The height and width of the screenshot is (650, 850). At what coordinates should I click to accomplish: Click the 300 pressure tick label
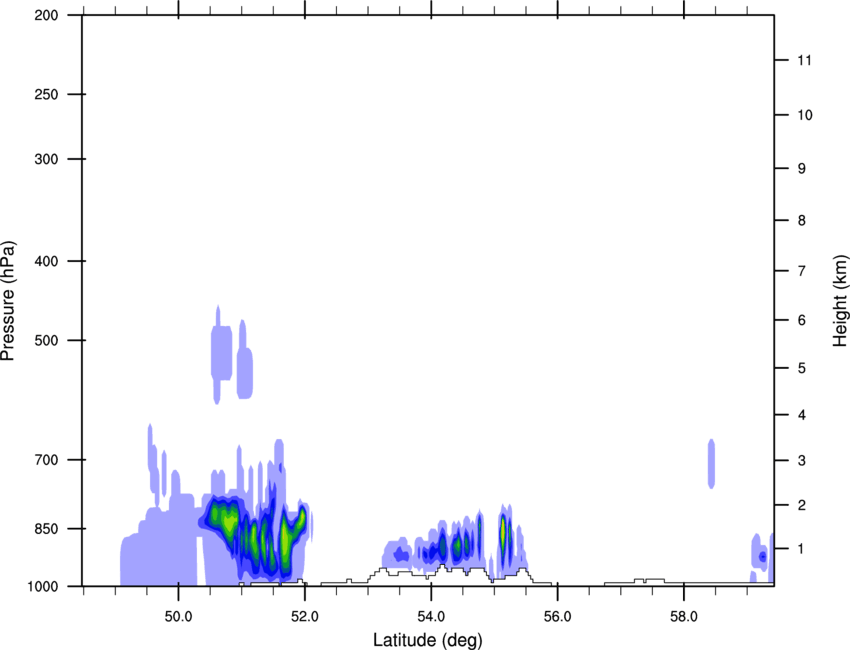point(46,159)
